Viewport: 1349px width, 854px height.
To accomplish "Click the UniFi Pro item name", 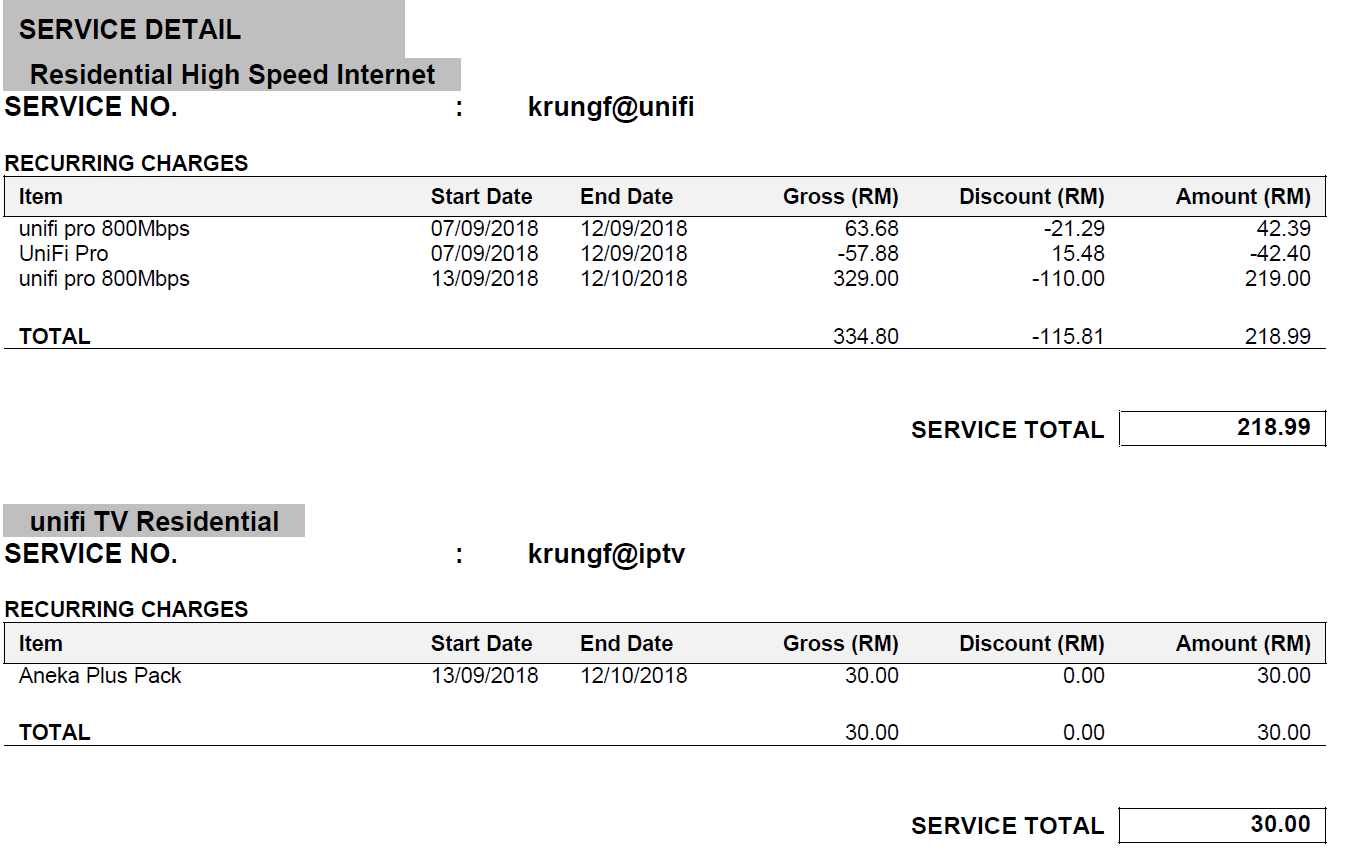I will pos(63,254).
